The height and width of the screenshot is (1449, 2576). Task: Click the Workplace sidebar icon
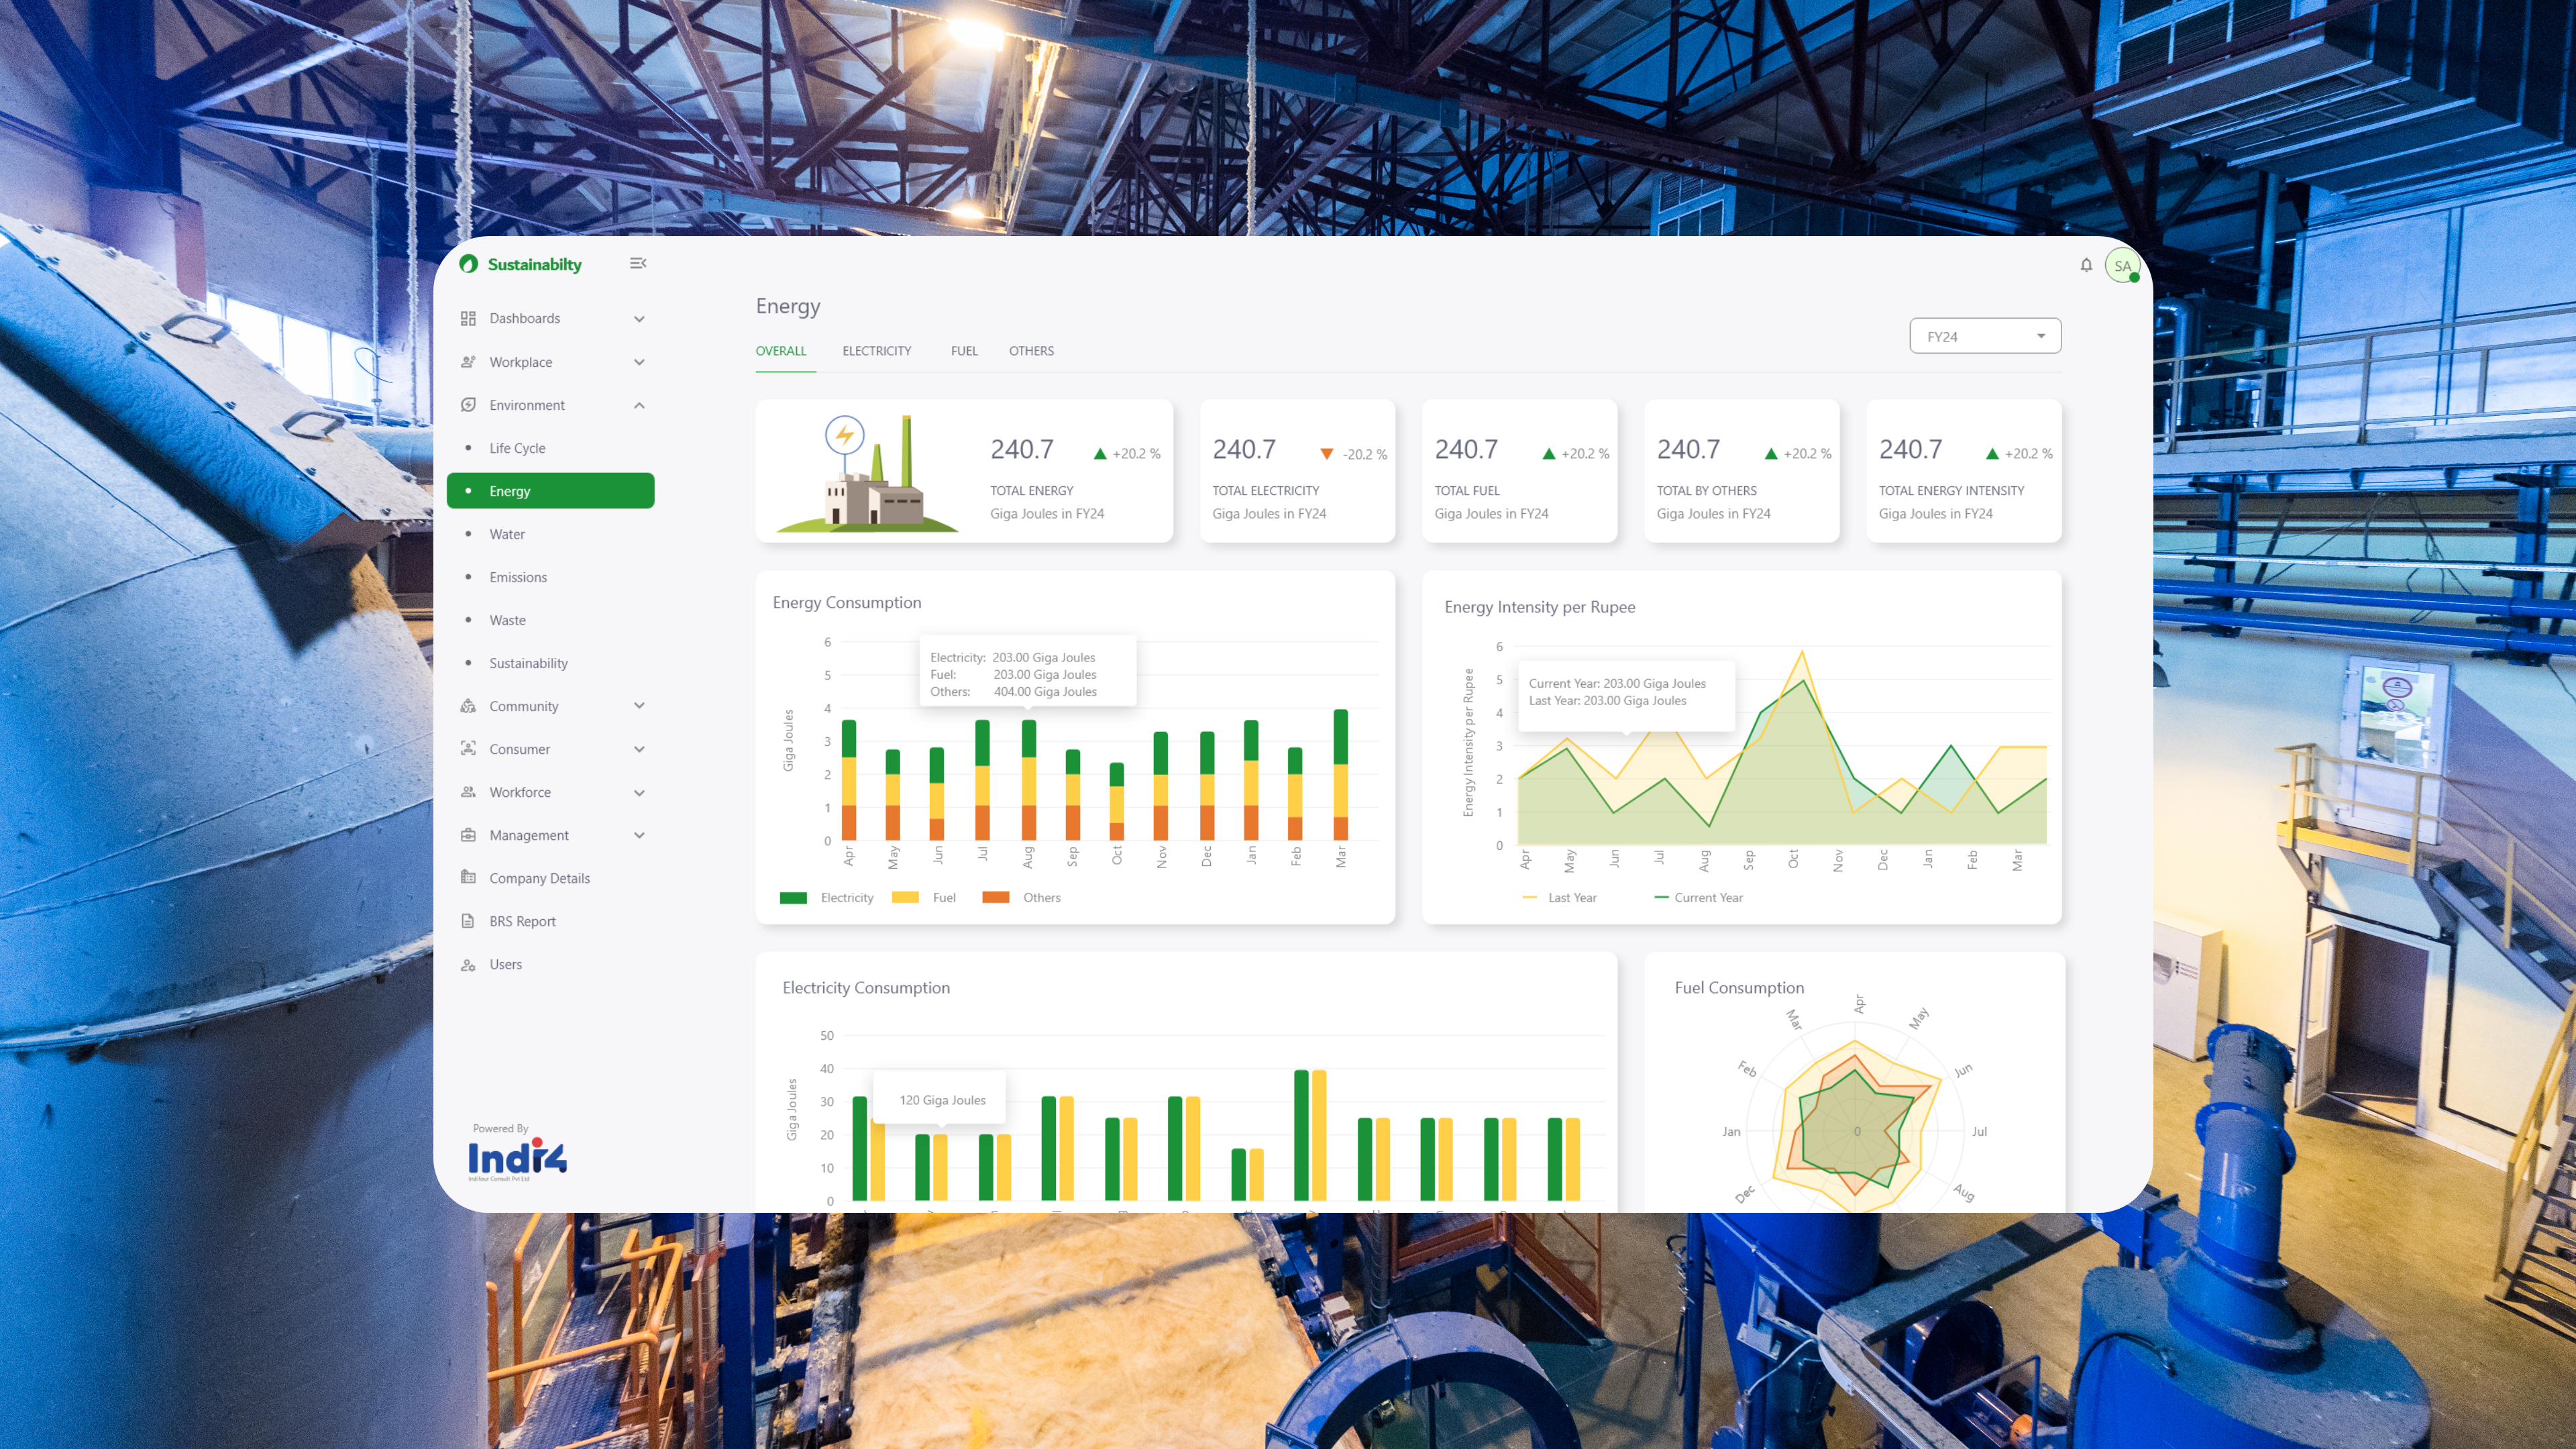[468, 362]
